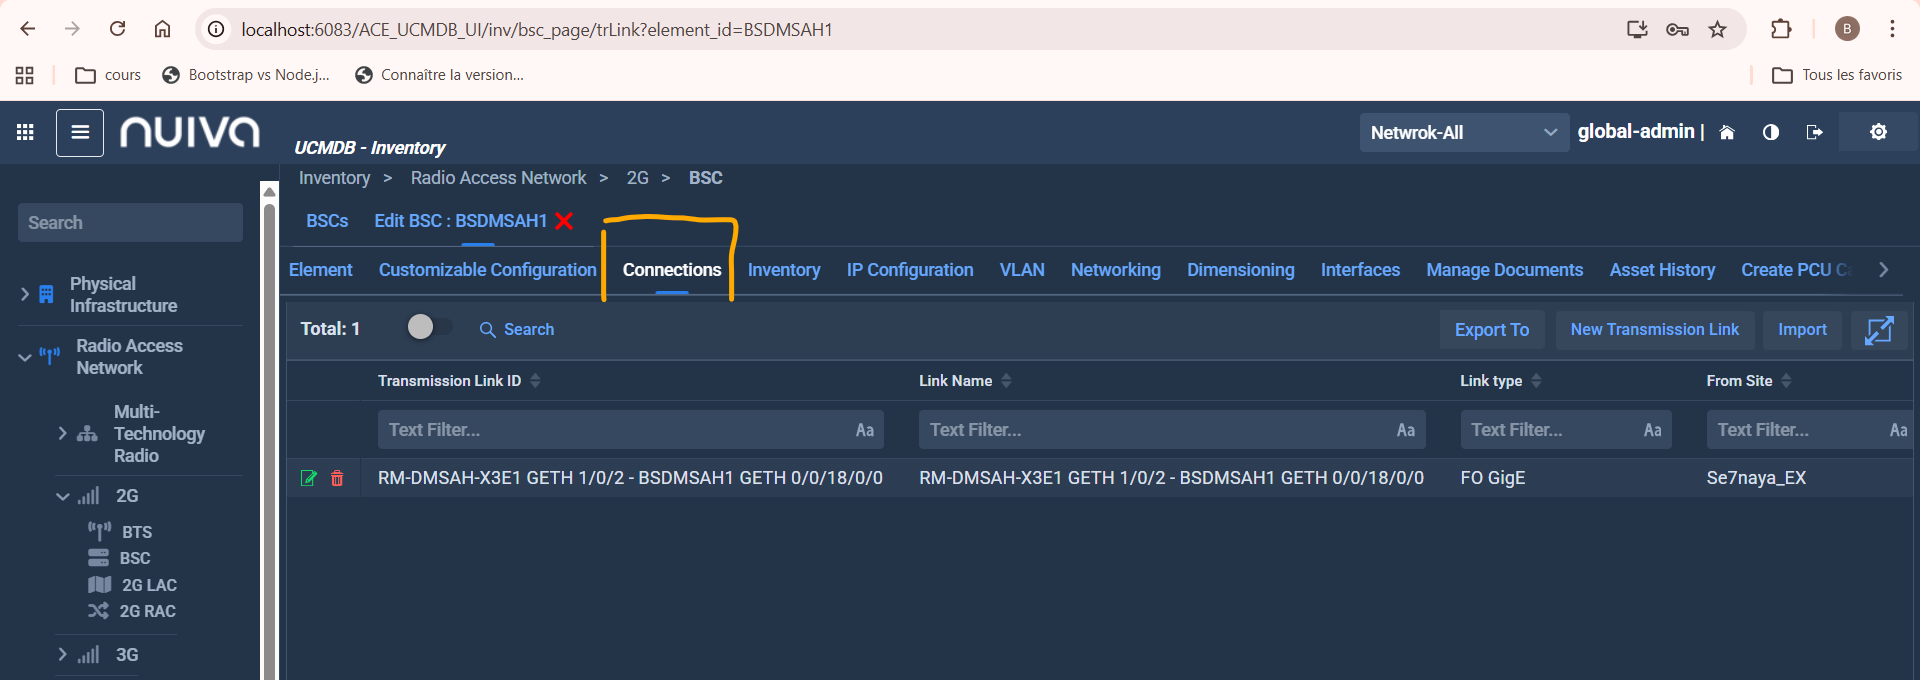This screenshot has height=680, width=1920.
Task: Close the Edit BSC tab with red X
Action: click(x=564, y=221)
